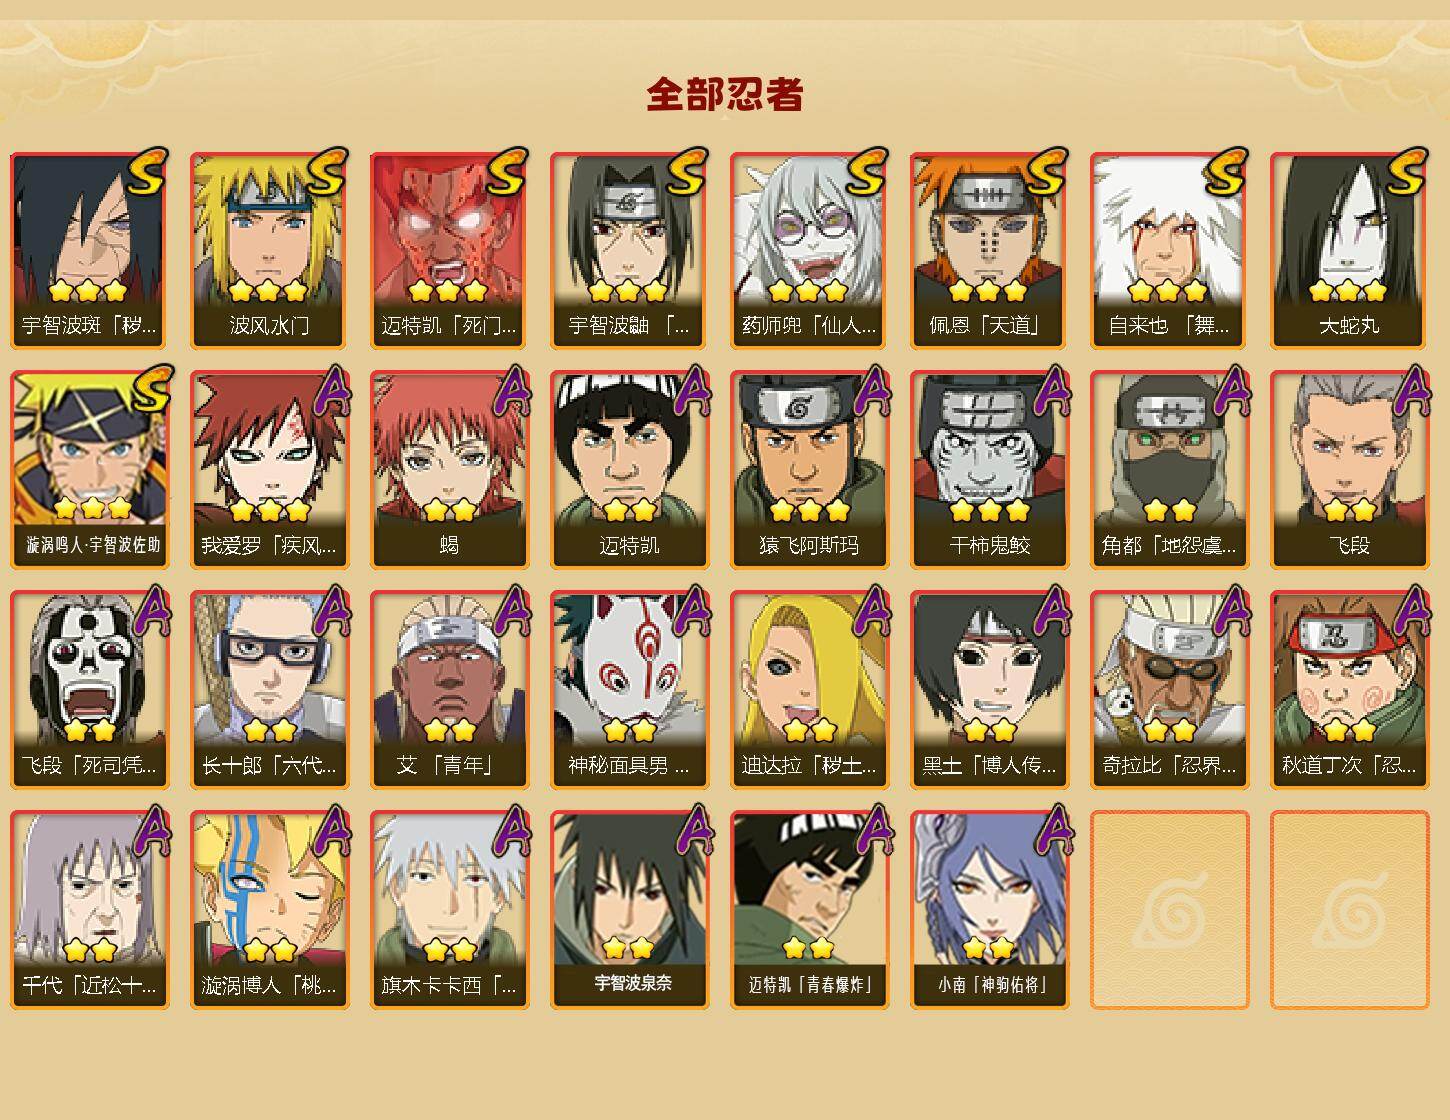This screenshot has height=1120, width=1450.
Task: Open the 大蛇丸 character card
Action: tap(1349, 250)
